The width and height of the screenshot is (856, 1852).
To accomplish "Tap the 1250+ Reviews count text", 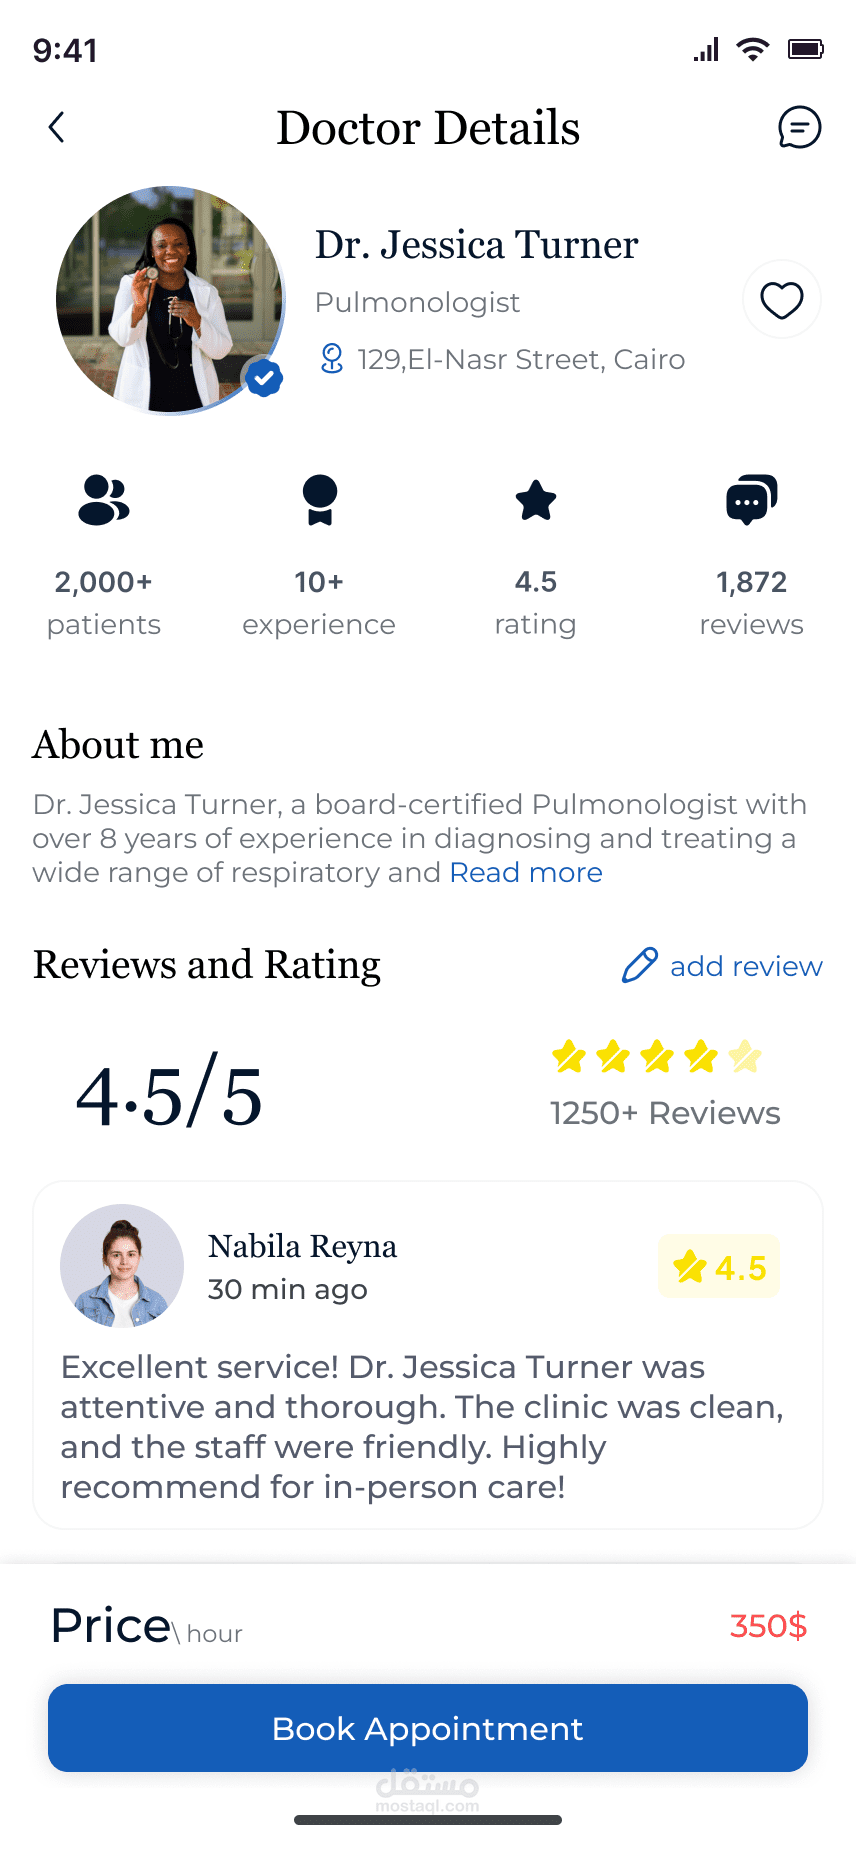I will tap(665, 1113).
